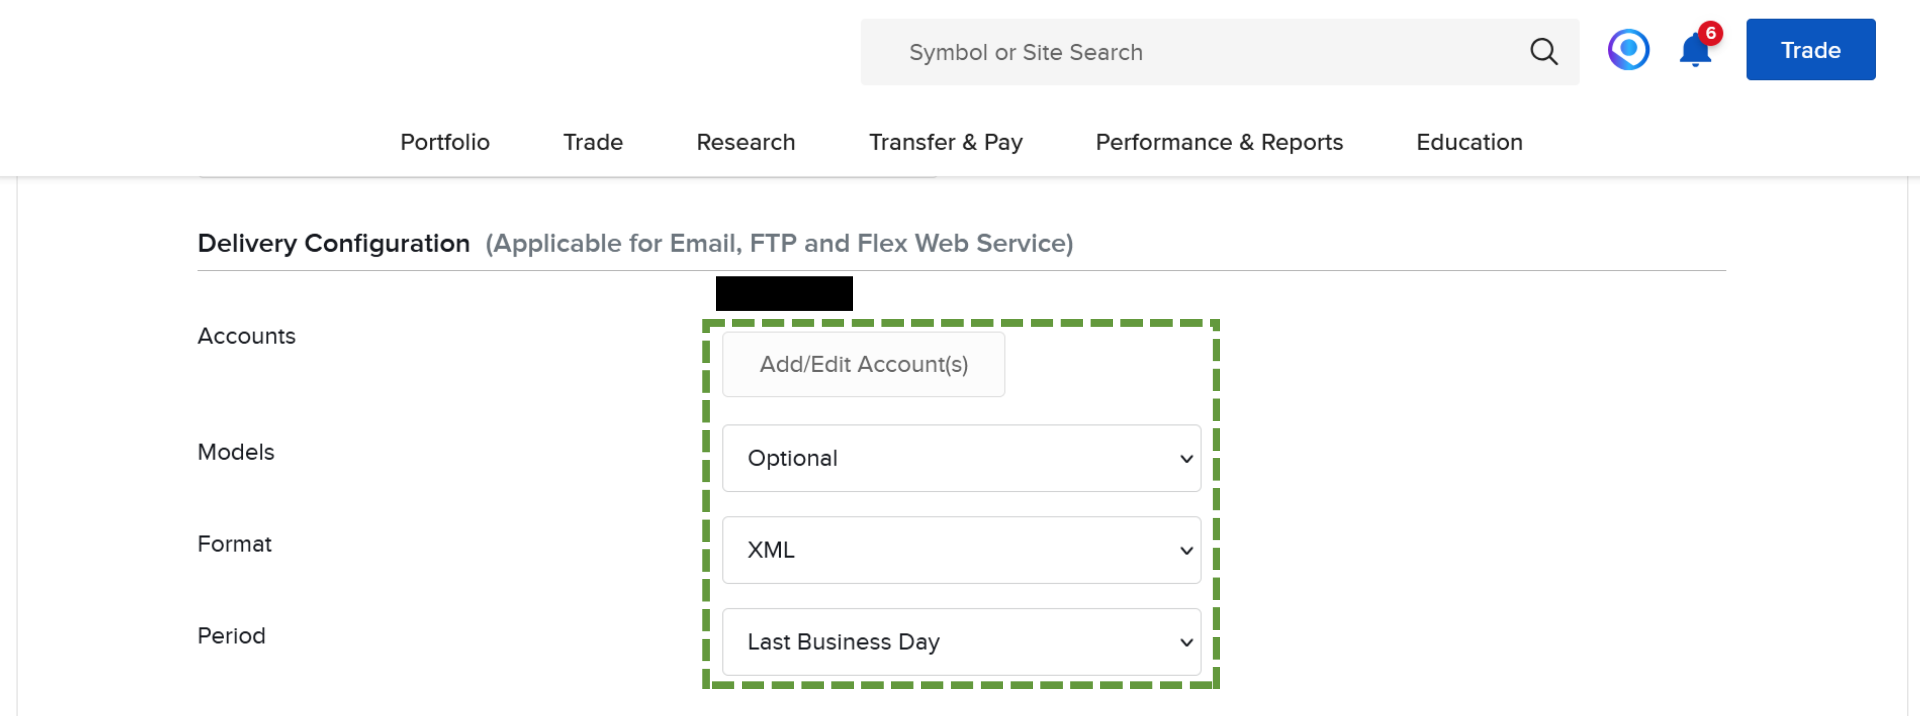Image resolution: width=1920 pixels, height=716 pixels.
Task: Open the Portfolio navigation tab
Action: coord(444,142)
